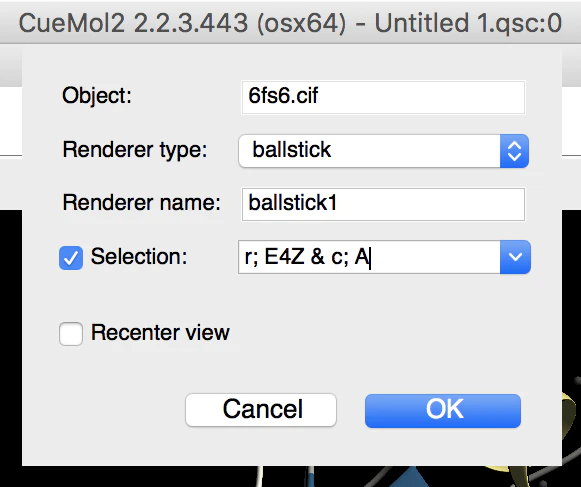
Task: Click the Renderer type label
Action: 135,150
